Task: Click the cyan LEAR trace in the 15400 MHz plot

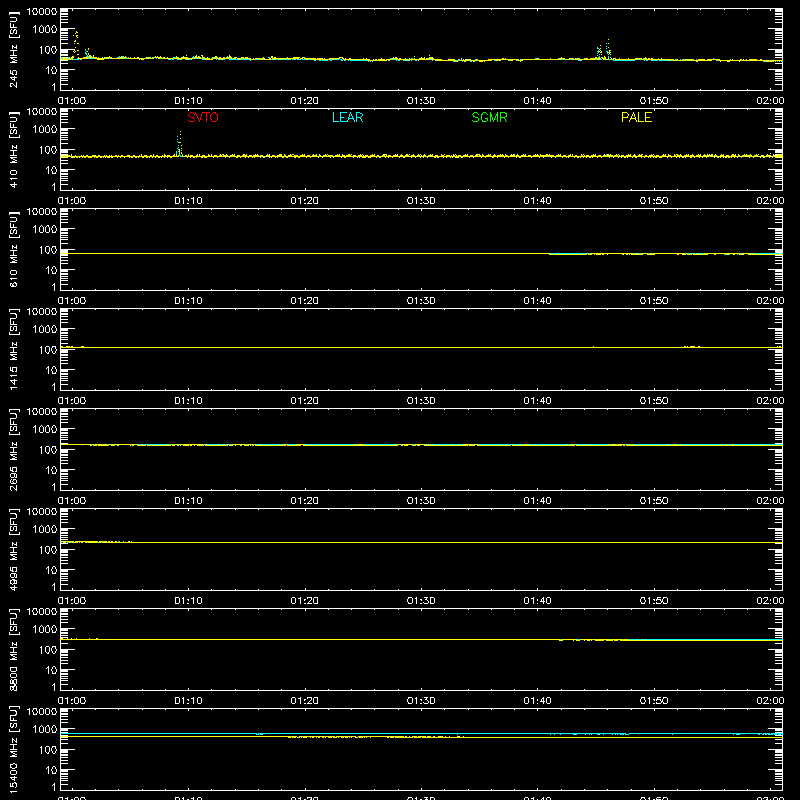Action: [421, 734]
